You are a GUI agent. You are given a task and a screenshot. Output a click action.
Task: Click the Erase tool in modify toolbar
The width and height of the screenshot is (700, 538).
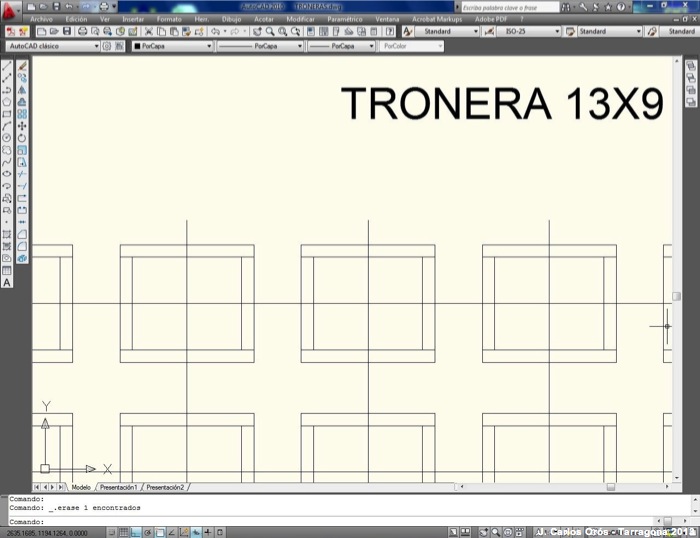(22, 66)
